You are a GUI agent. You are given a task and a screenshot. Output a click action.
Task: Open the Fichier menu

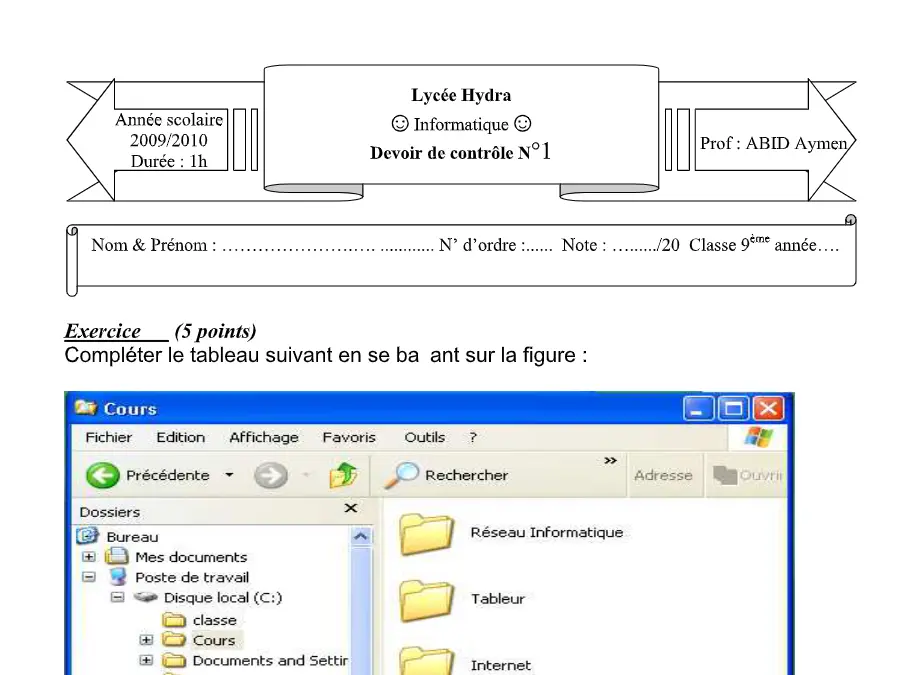(108, 437)
